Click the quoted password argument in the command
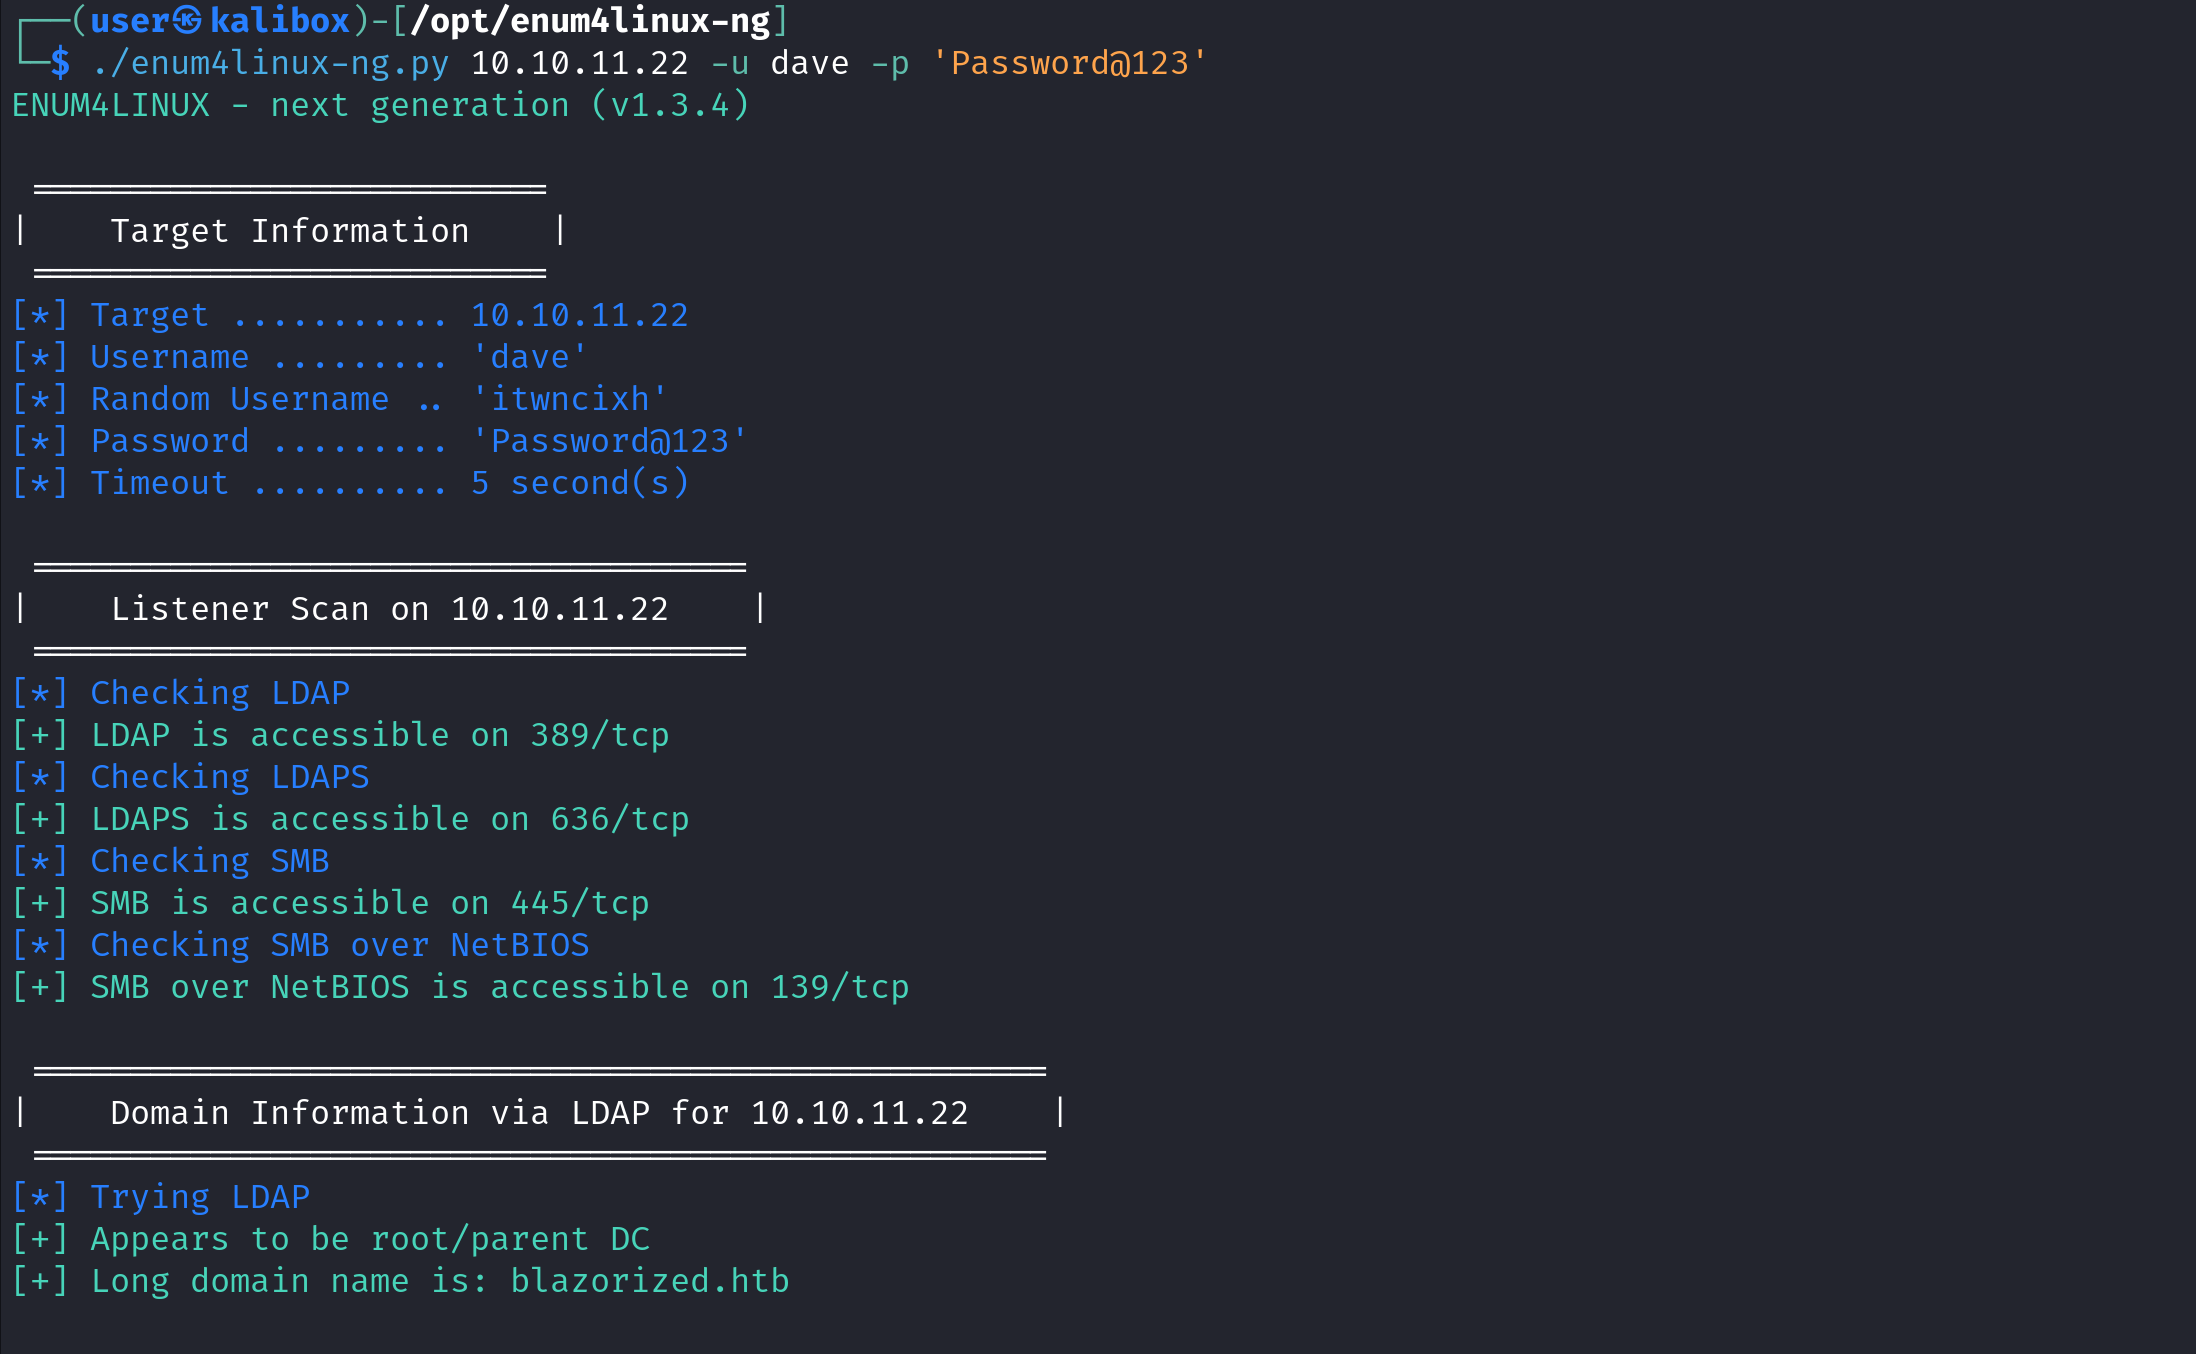The width and height of the screenshot is (2196, 1354). (1069, 63)
